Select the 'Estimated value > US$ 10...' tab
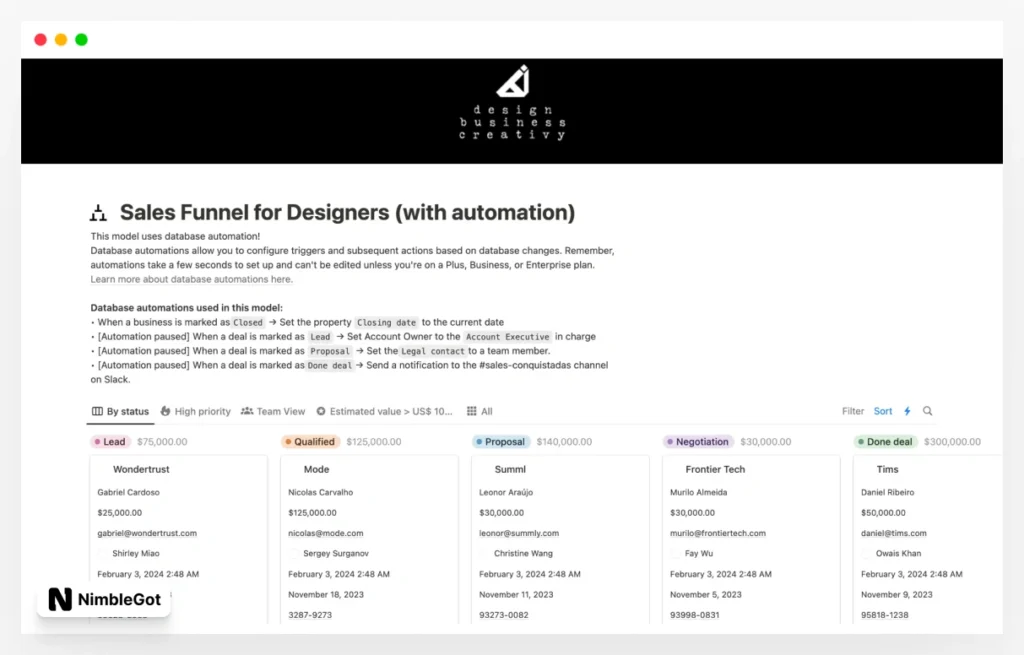Viewport: 1024px width, 655px height. [384, 411]
